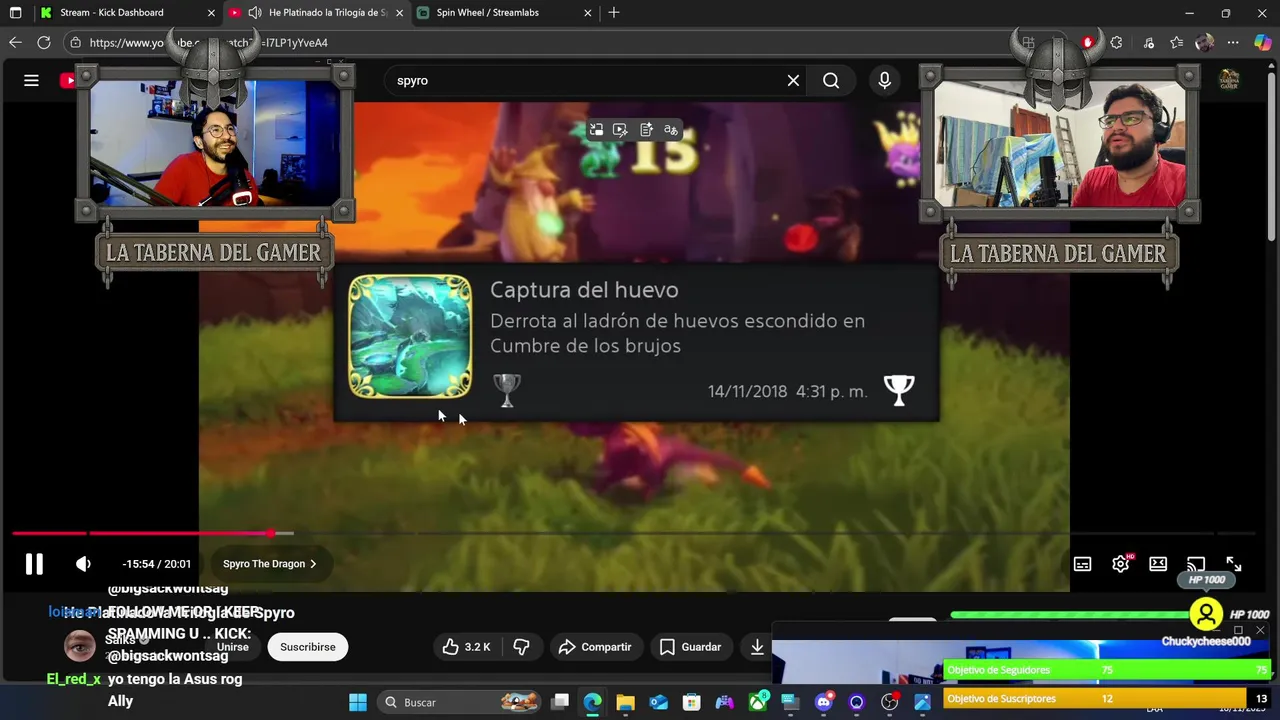Open Discord from the taskbar

click(823, 702)
